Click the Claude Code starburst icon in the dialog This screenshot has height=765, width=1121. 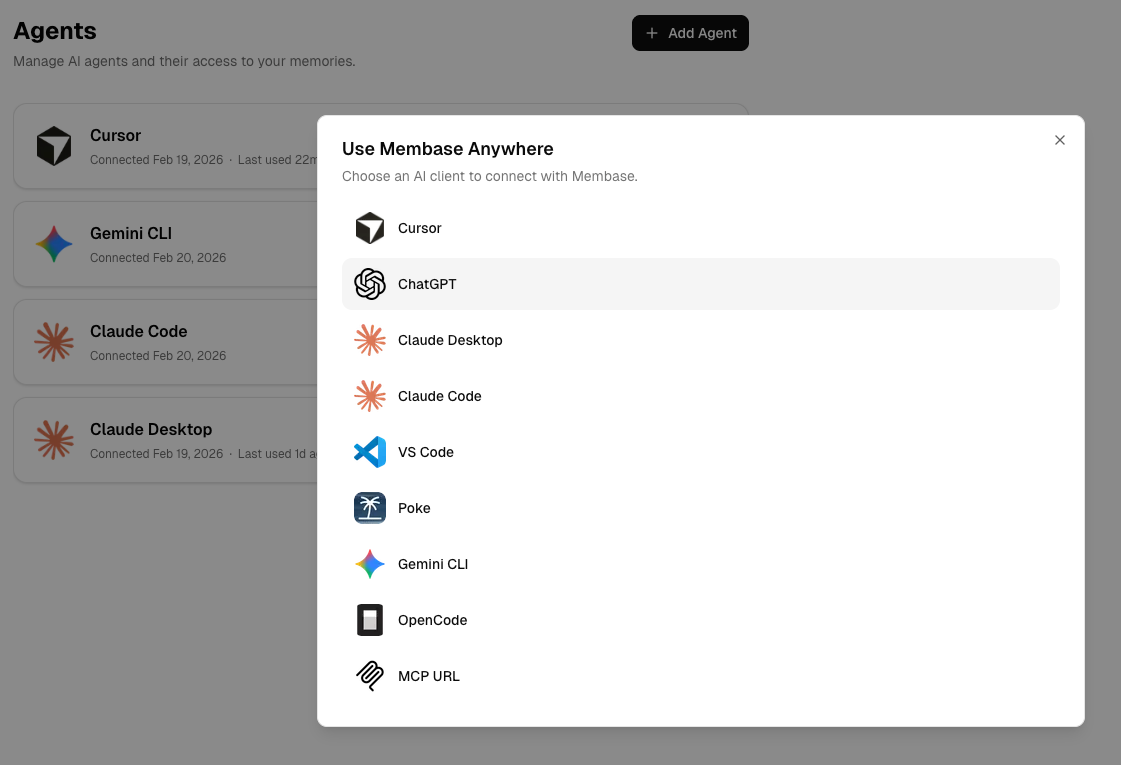pos(370,396)
